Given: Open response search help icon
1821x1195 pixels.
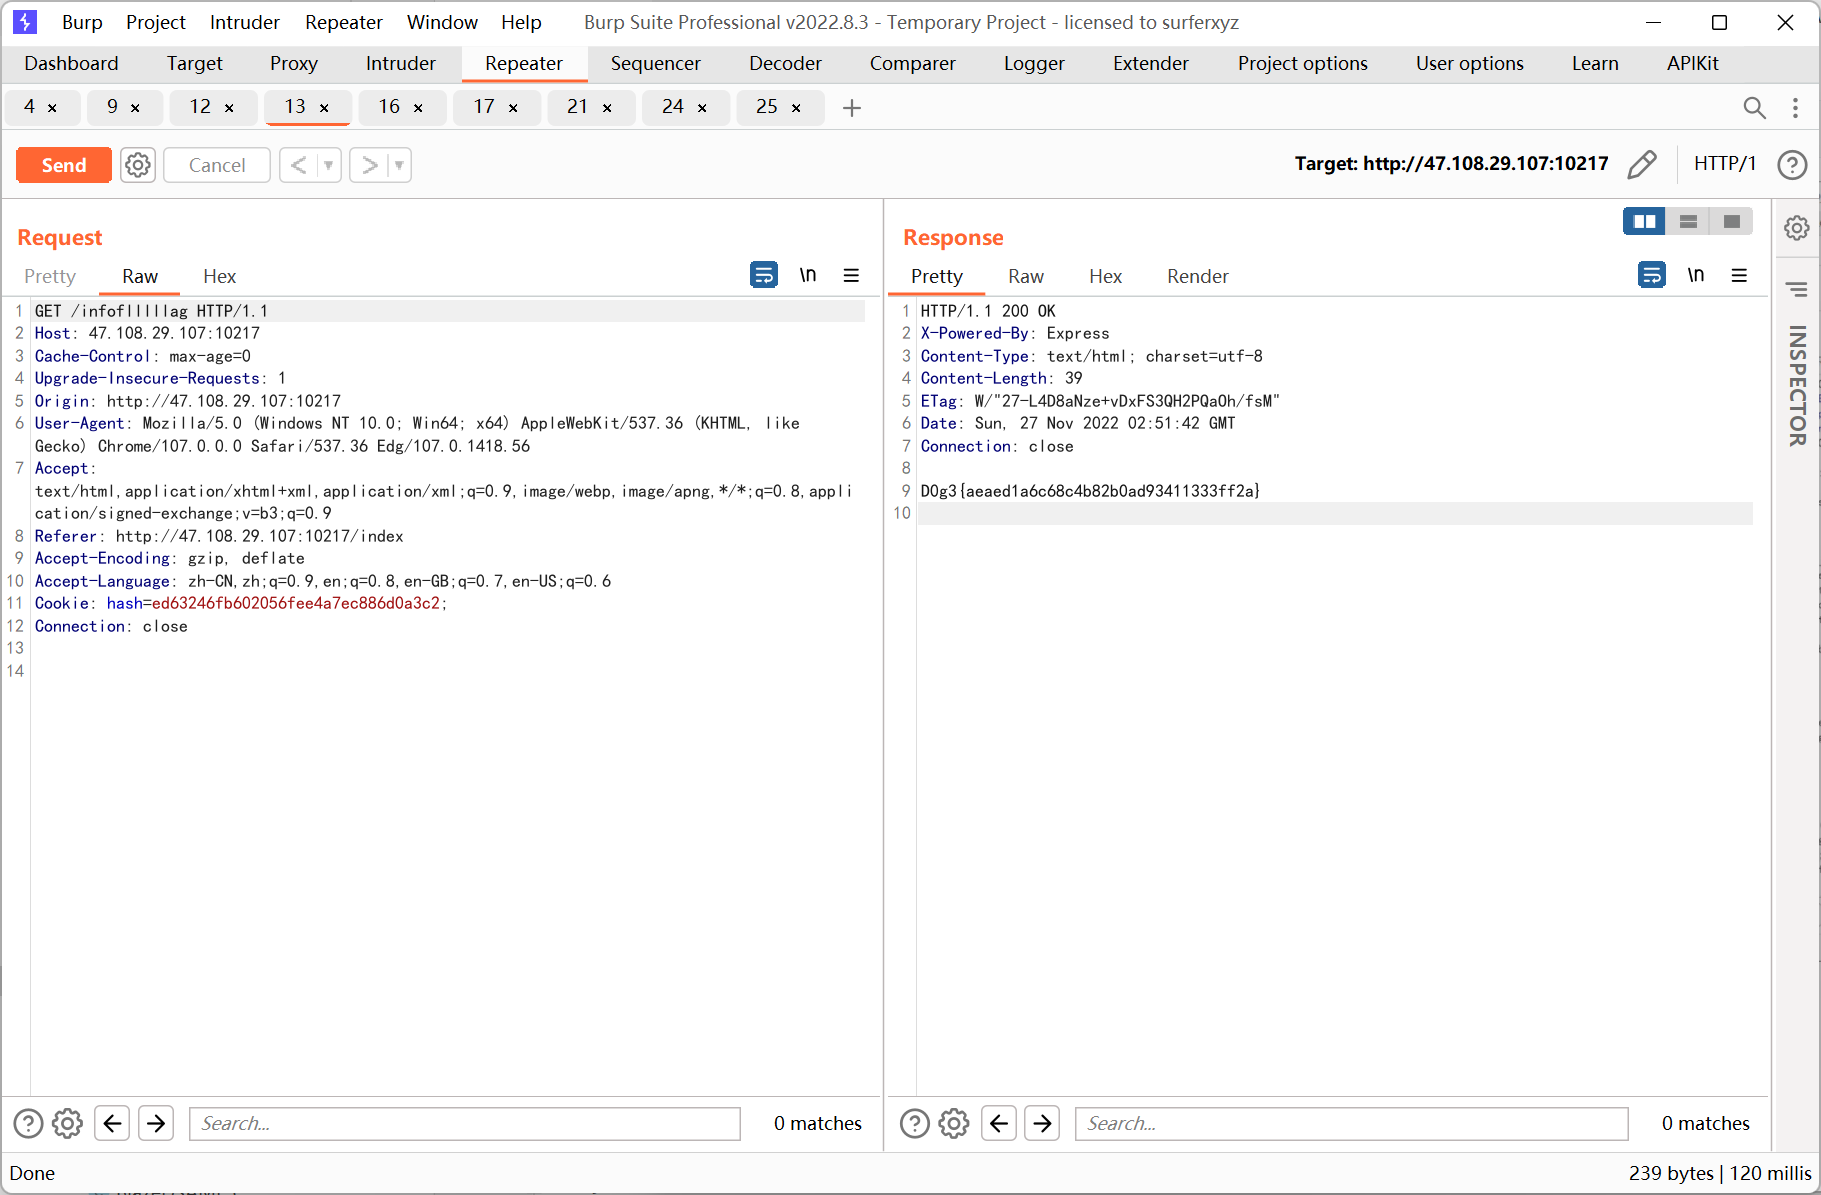Looking at the screenshot, I should [x=914, y=1123].
